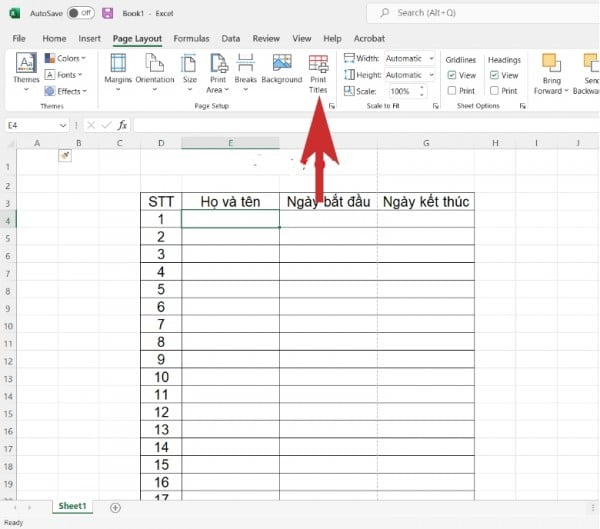Viewport: 600px width, 529px height.
Task: Open the Bring Forward dropdown arrow
Action: point(566,91)
